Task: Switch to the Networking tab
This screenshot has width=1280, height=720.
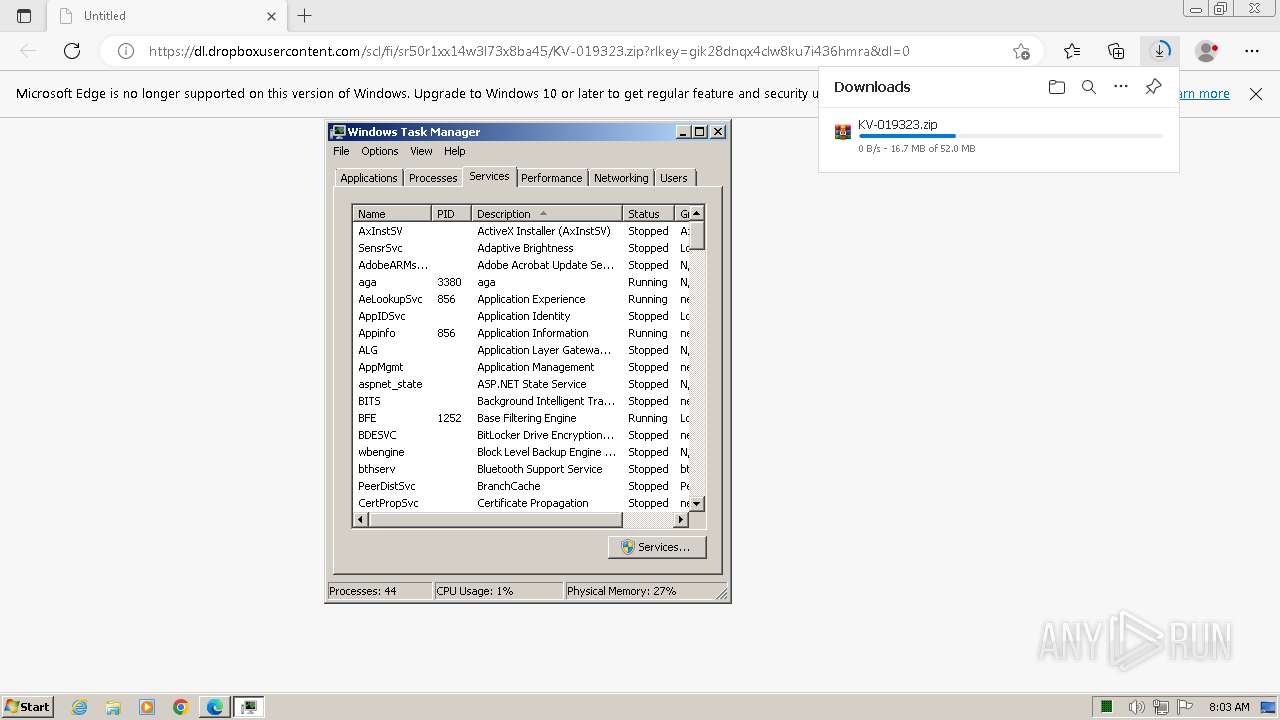Action: coord(621,178)
